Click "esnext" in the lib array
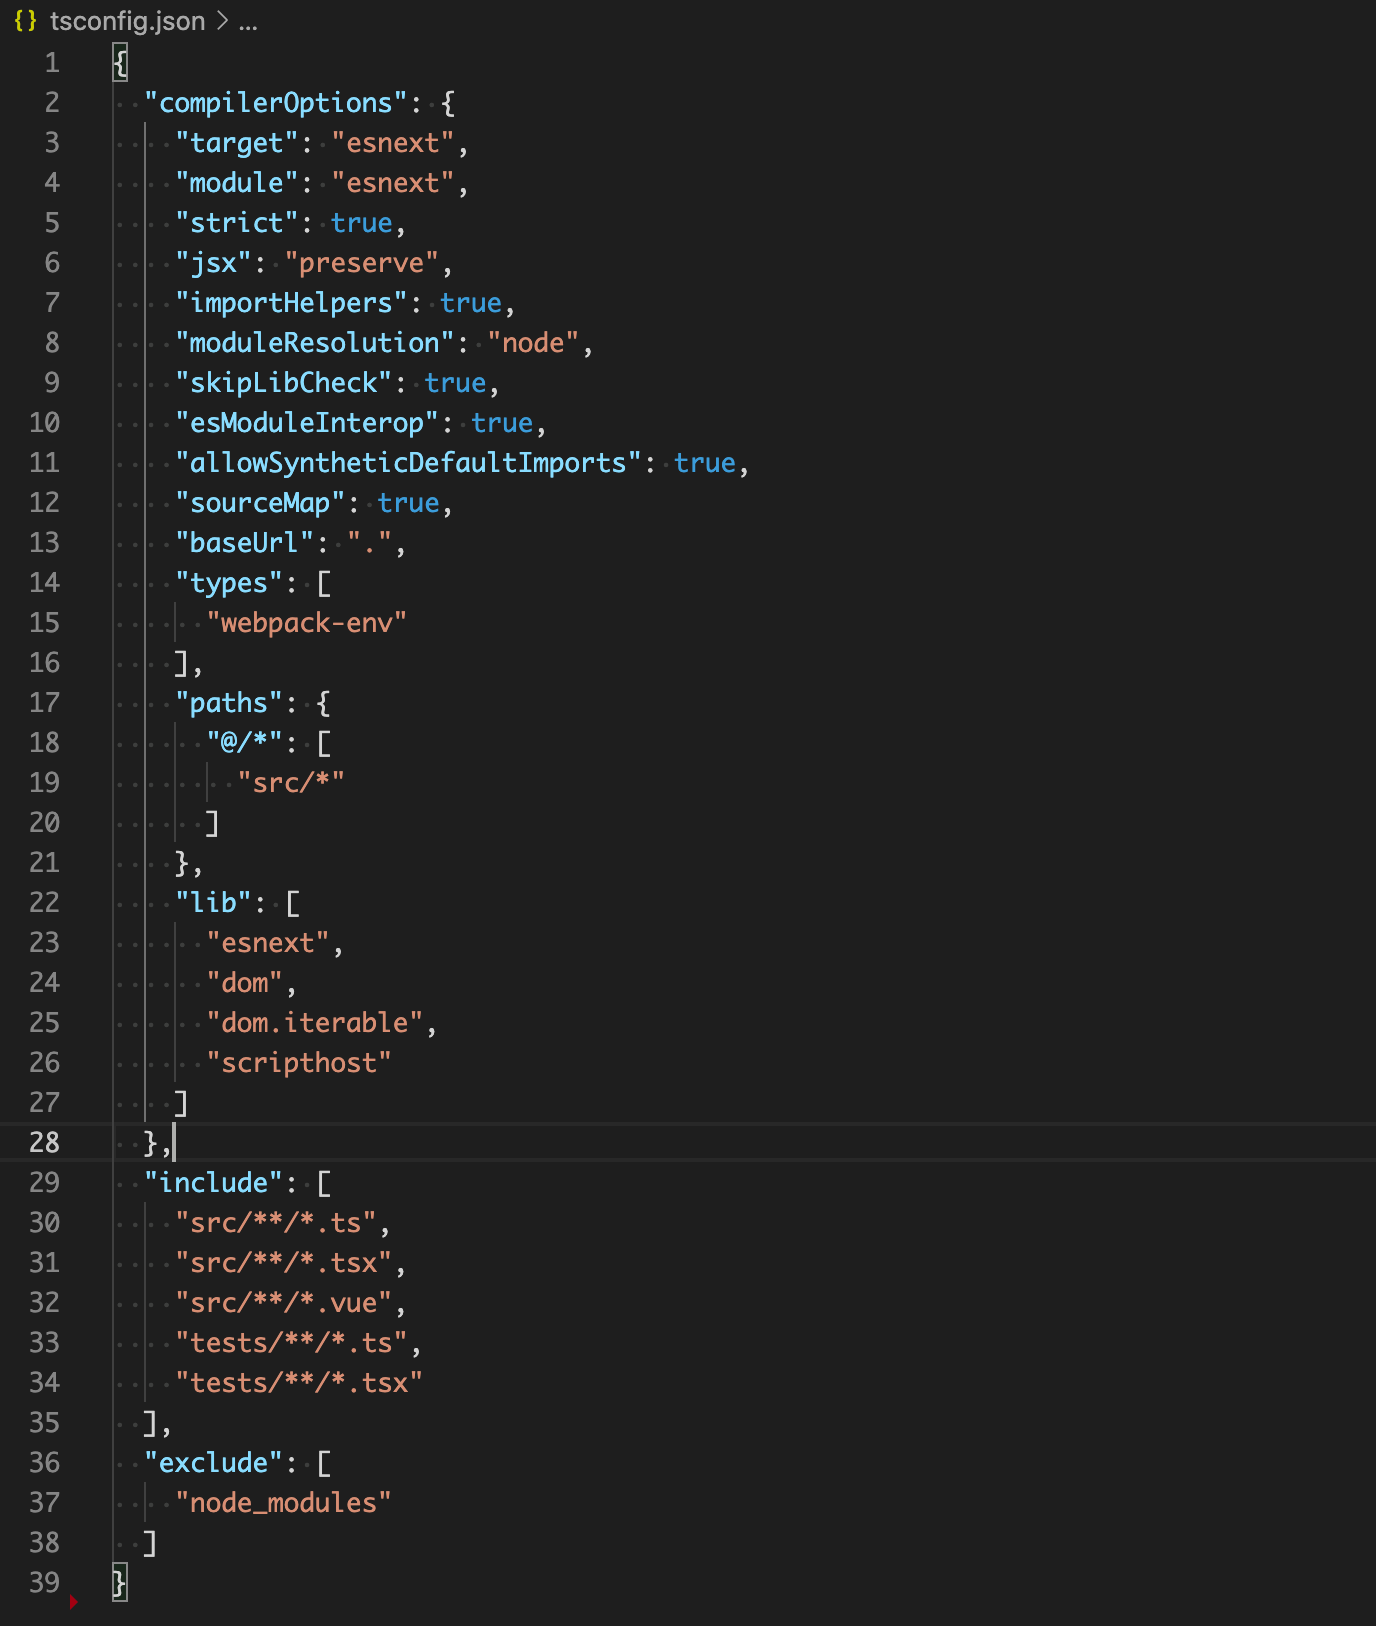1376x1626 pixels. (x=268, y=943)
